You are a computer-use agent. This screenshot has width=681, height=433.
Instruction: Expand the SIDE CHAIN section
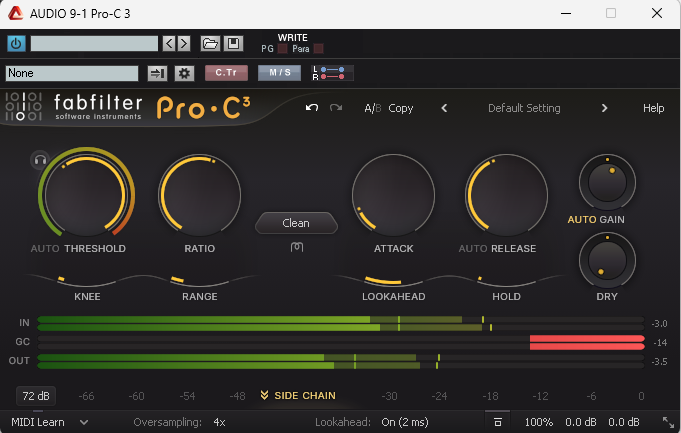(x=297, y=396)
